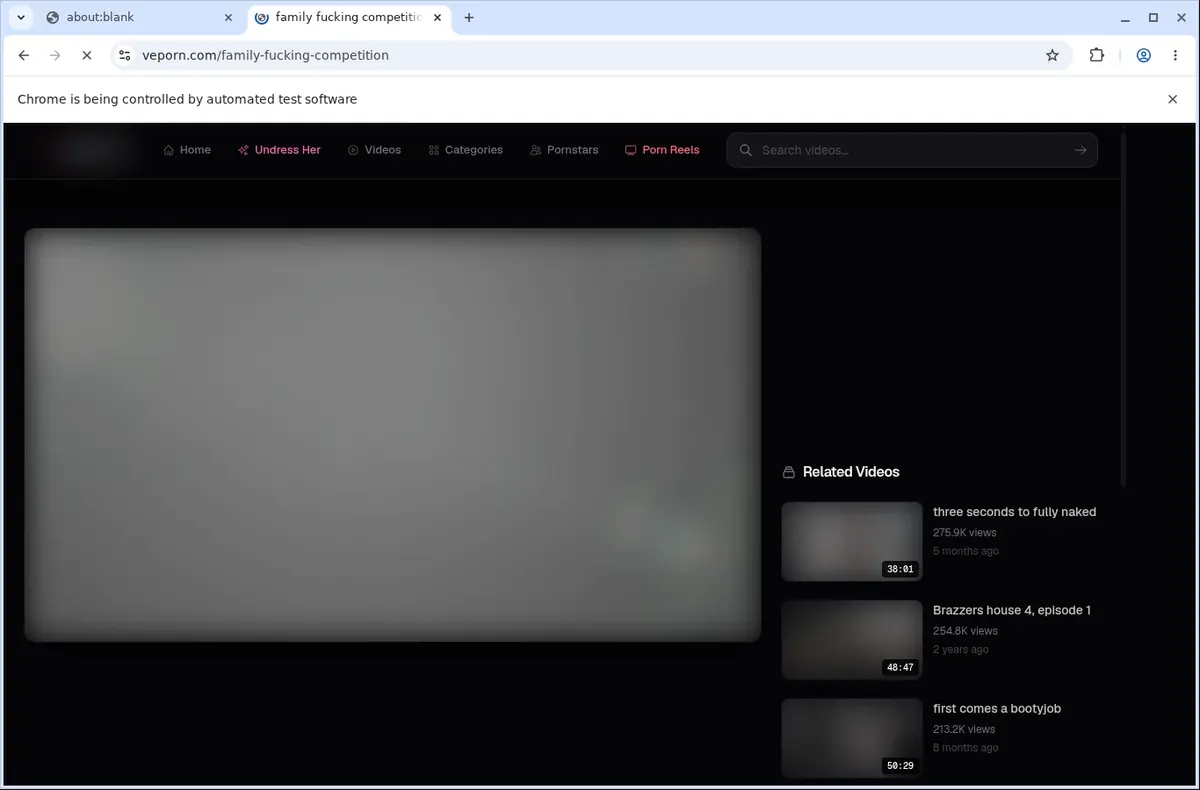Click the Chrome forward arrow
The width and height of the screenshot is (1200, 790).
[x=55, y=56]
